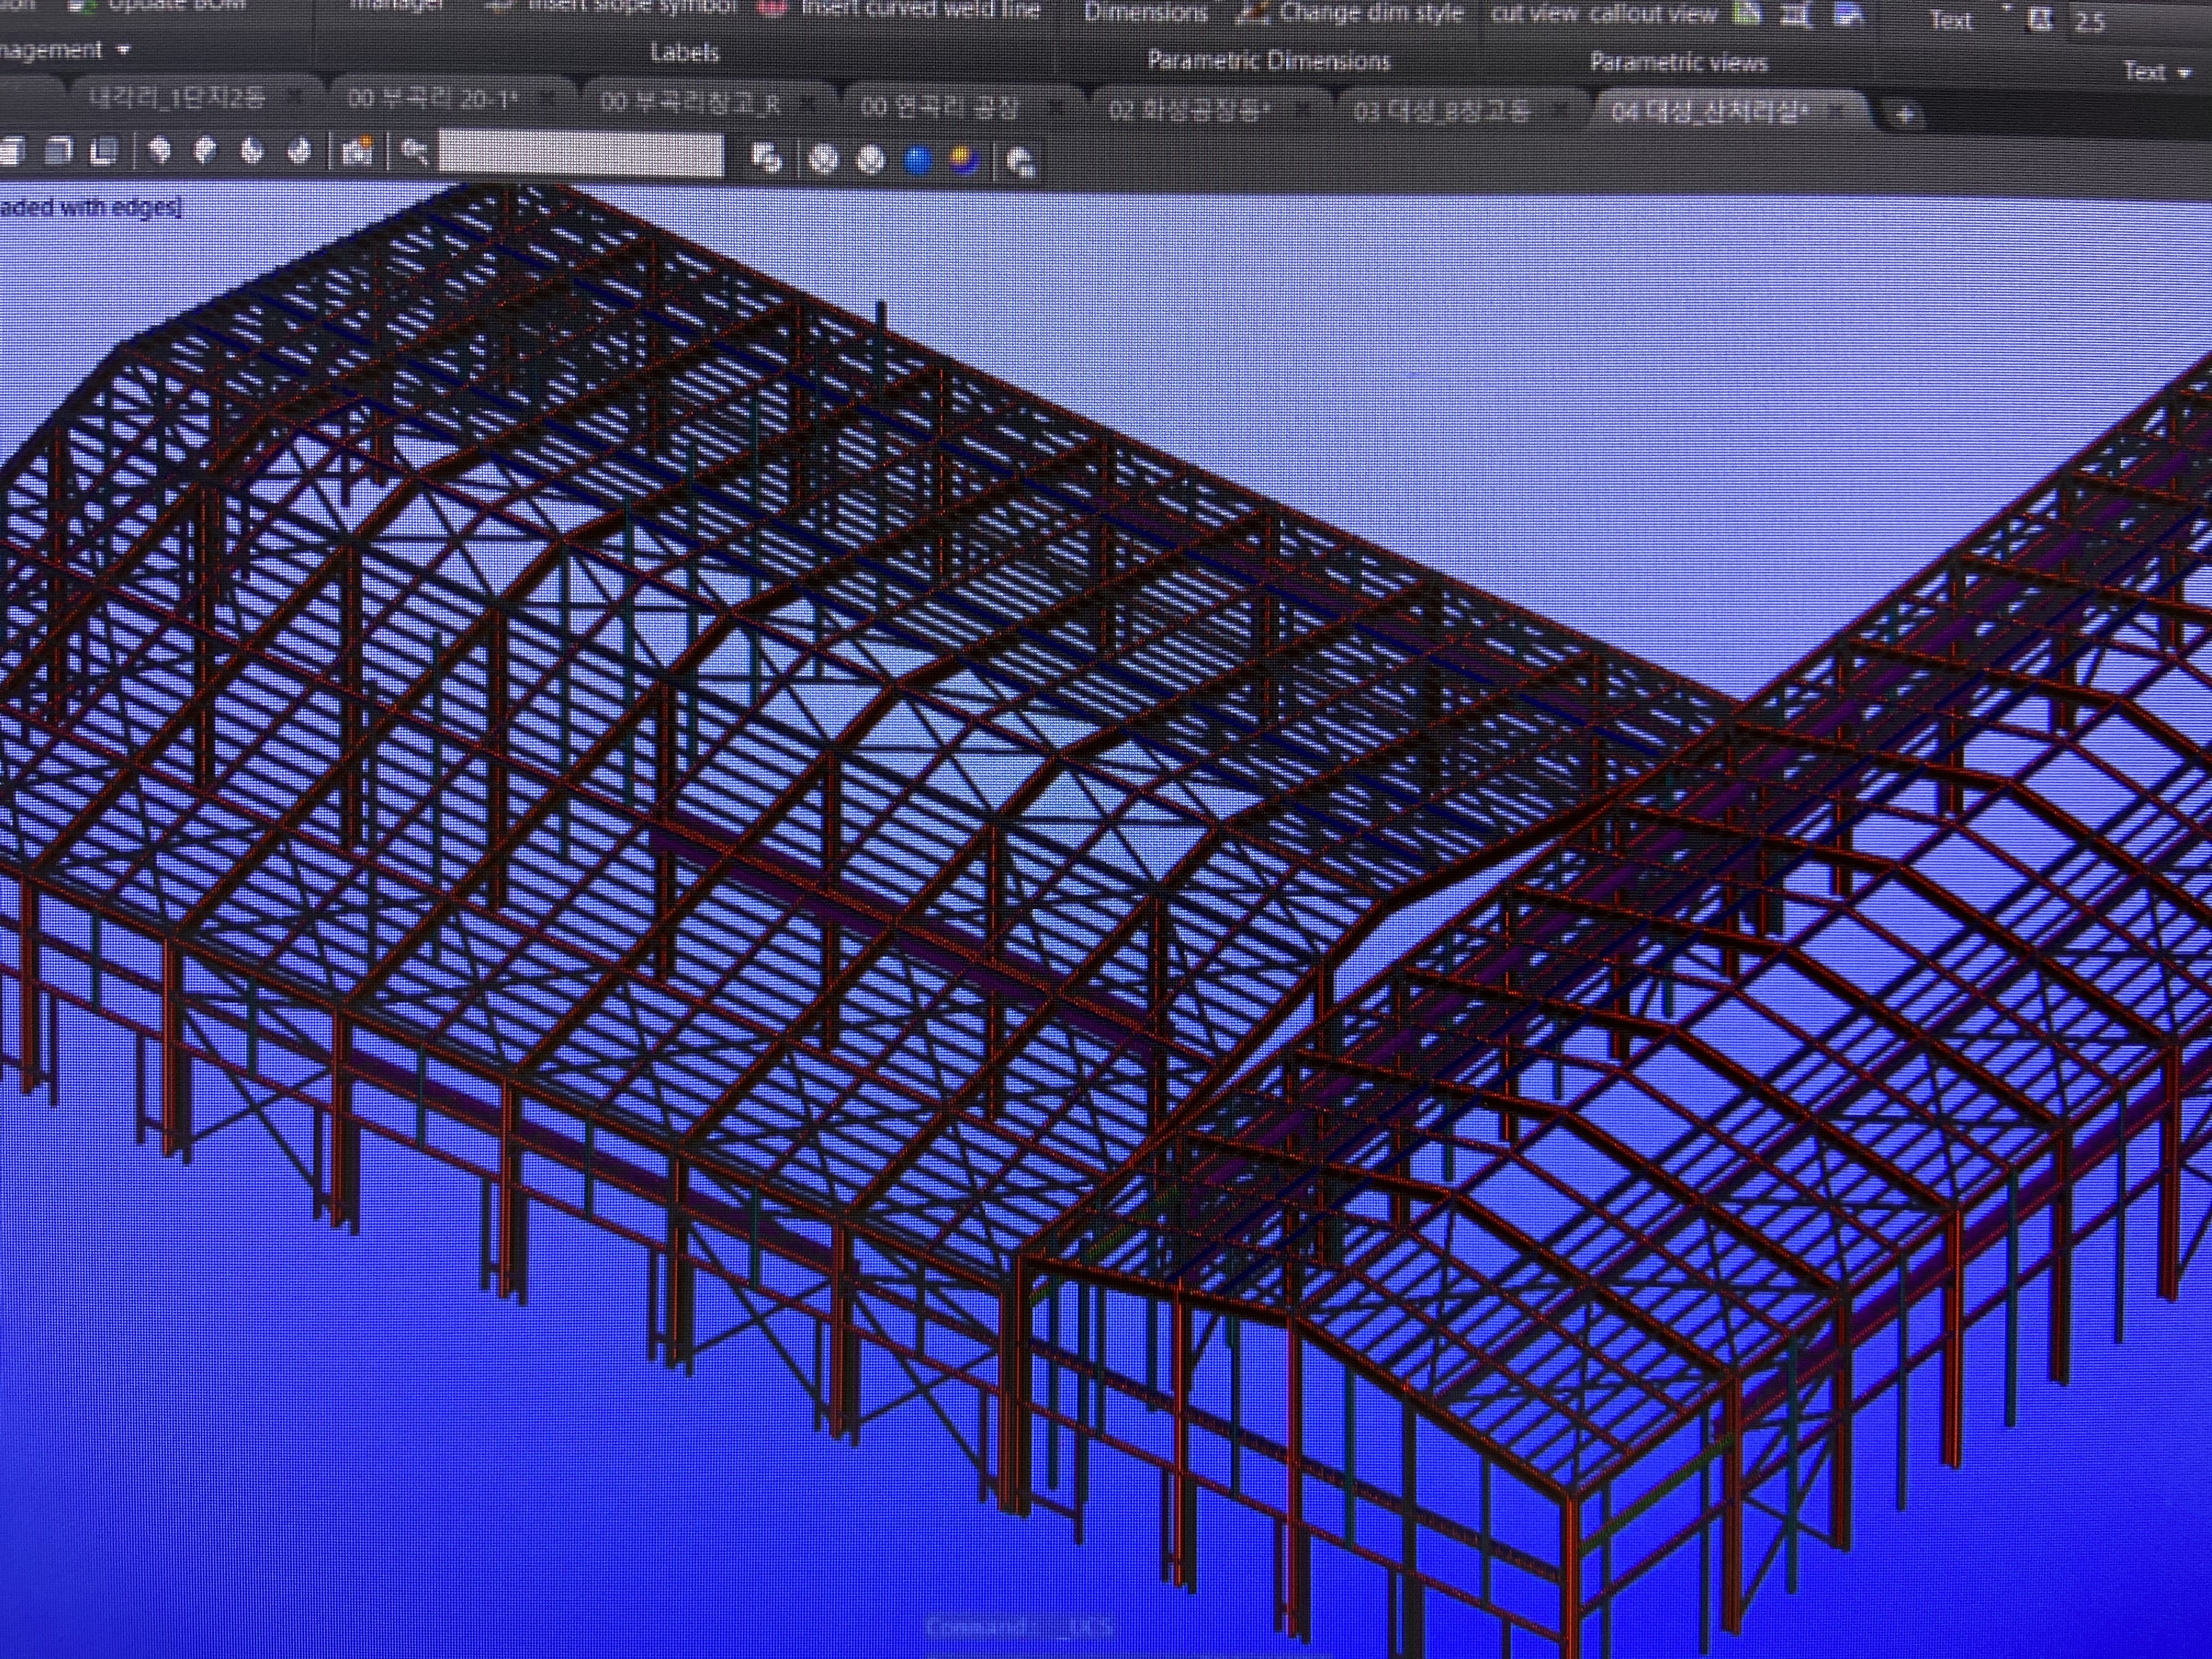Expand the Management panel dropdown arrow
Viewport: 2212px width, 1659px height.
(124, 49)
